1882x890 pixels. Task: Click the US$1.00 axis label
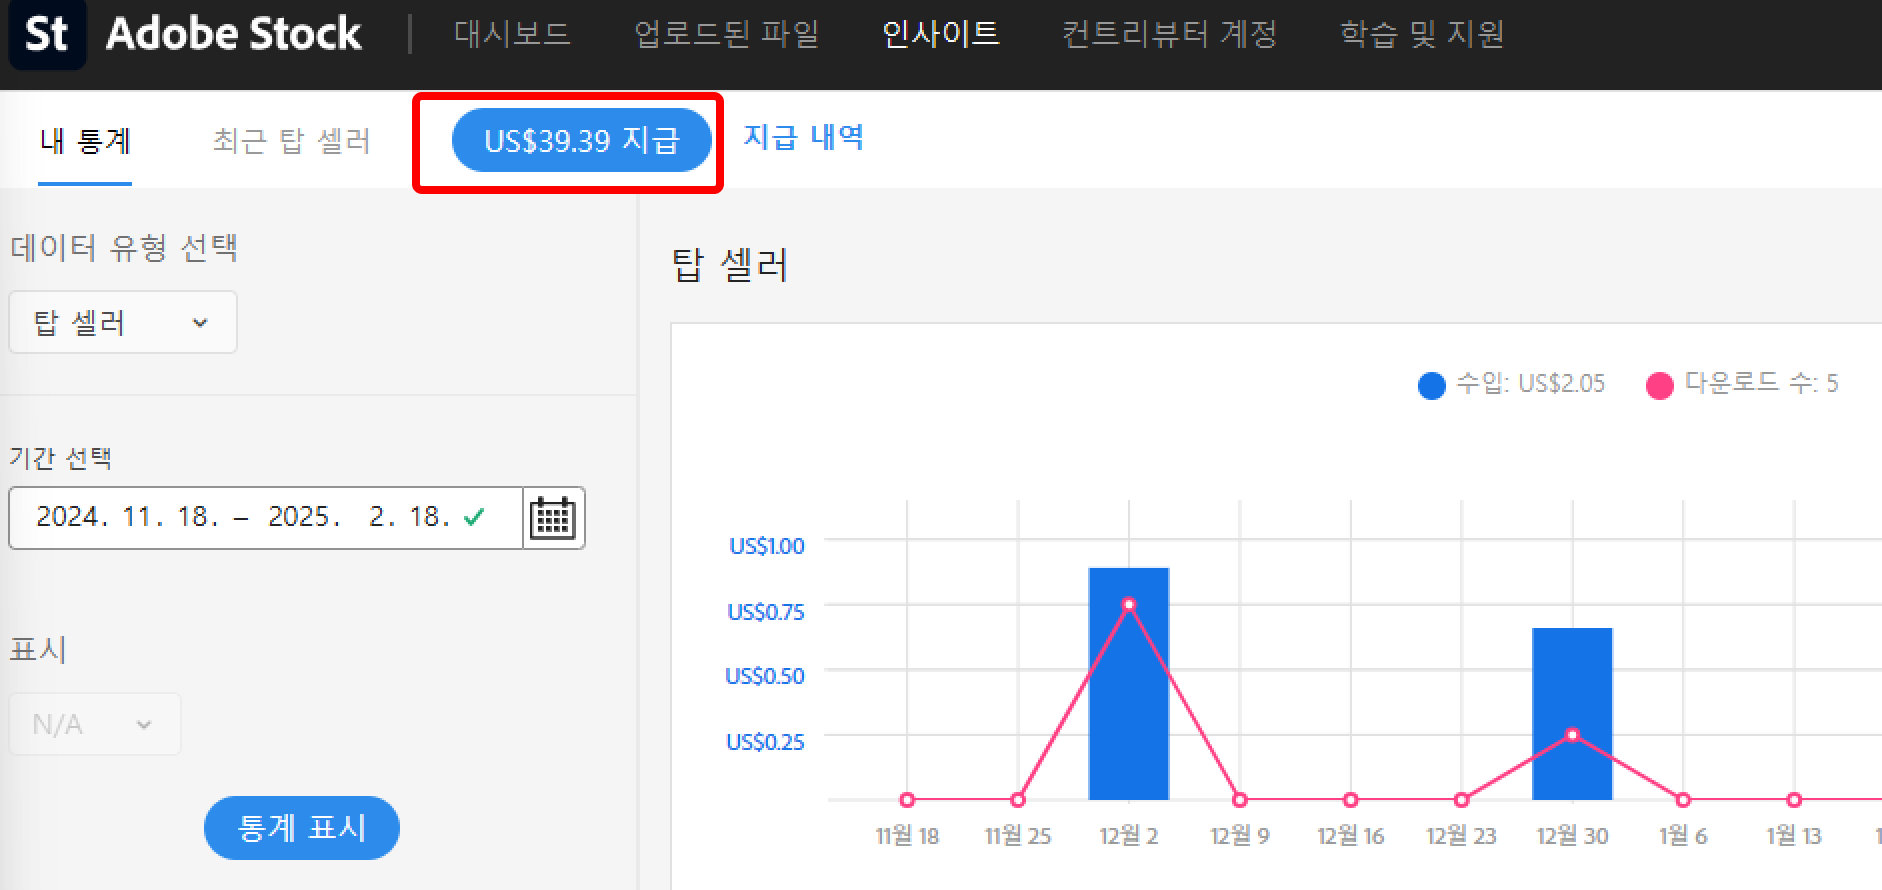767,546
